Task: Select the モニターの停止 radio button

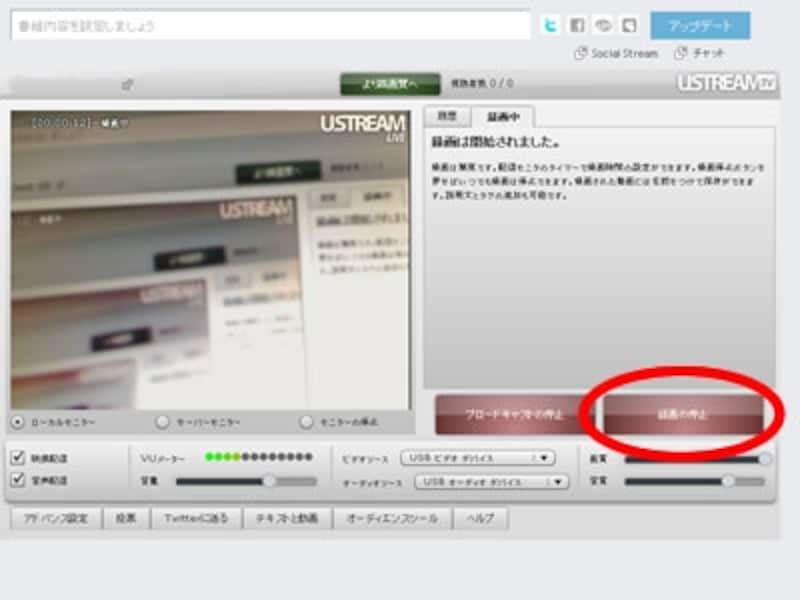Action: pyautogui.click(x=306, y=422)
